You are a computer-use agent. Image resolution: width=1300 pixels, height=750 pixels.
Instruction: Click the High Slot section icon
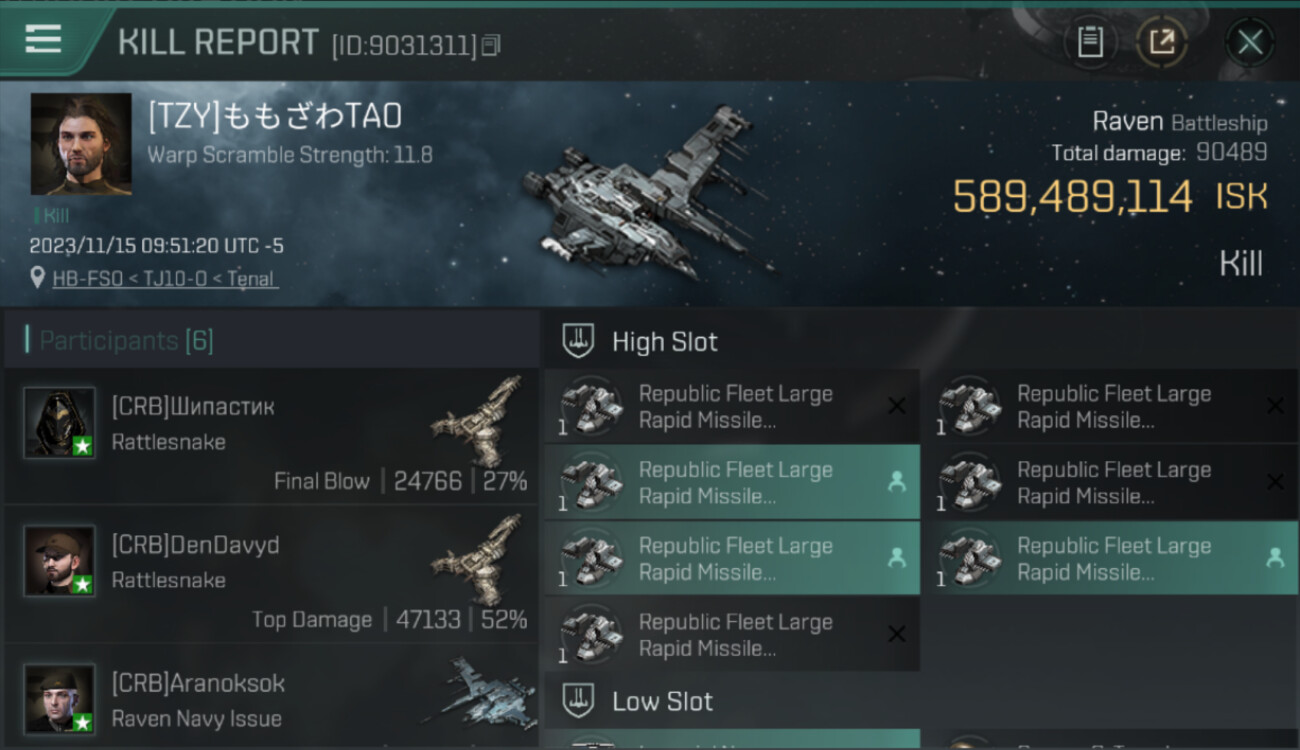point(579,341)
